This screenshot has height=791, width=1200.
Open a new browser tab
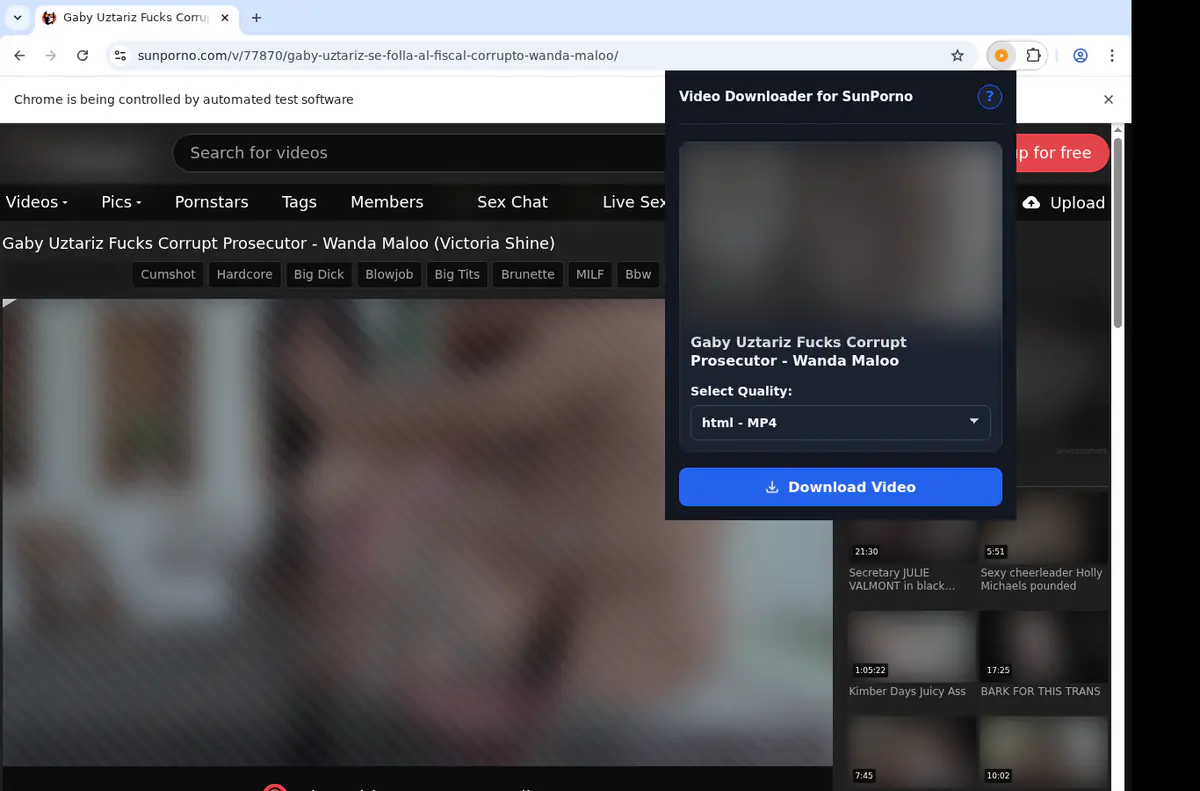(257, 17)
